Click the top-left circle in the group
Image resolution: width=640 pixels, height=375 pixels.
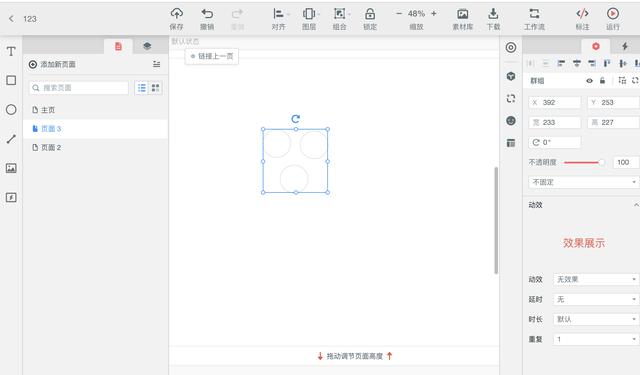coord(278,144)
